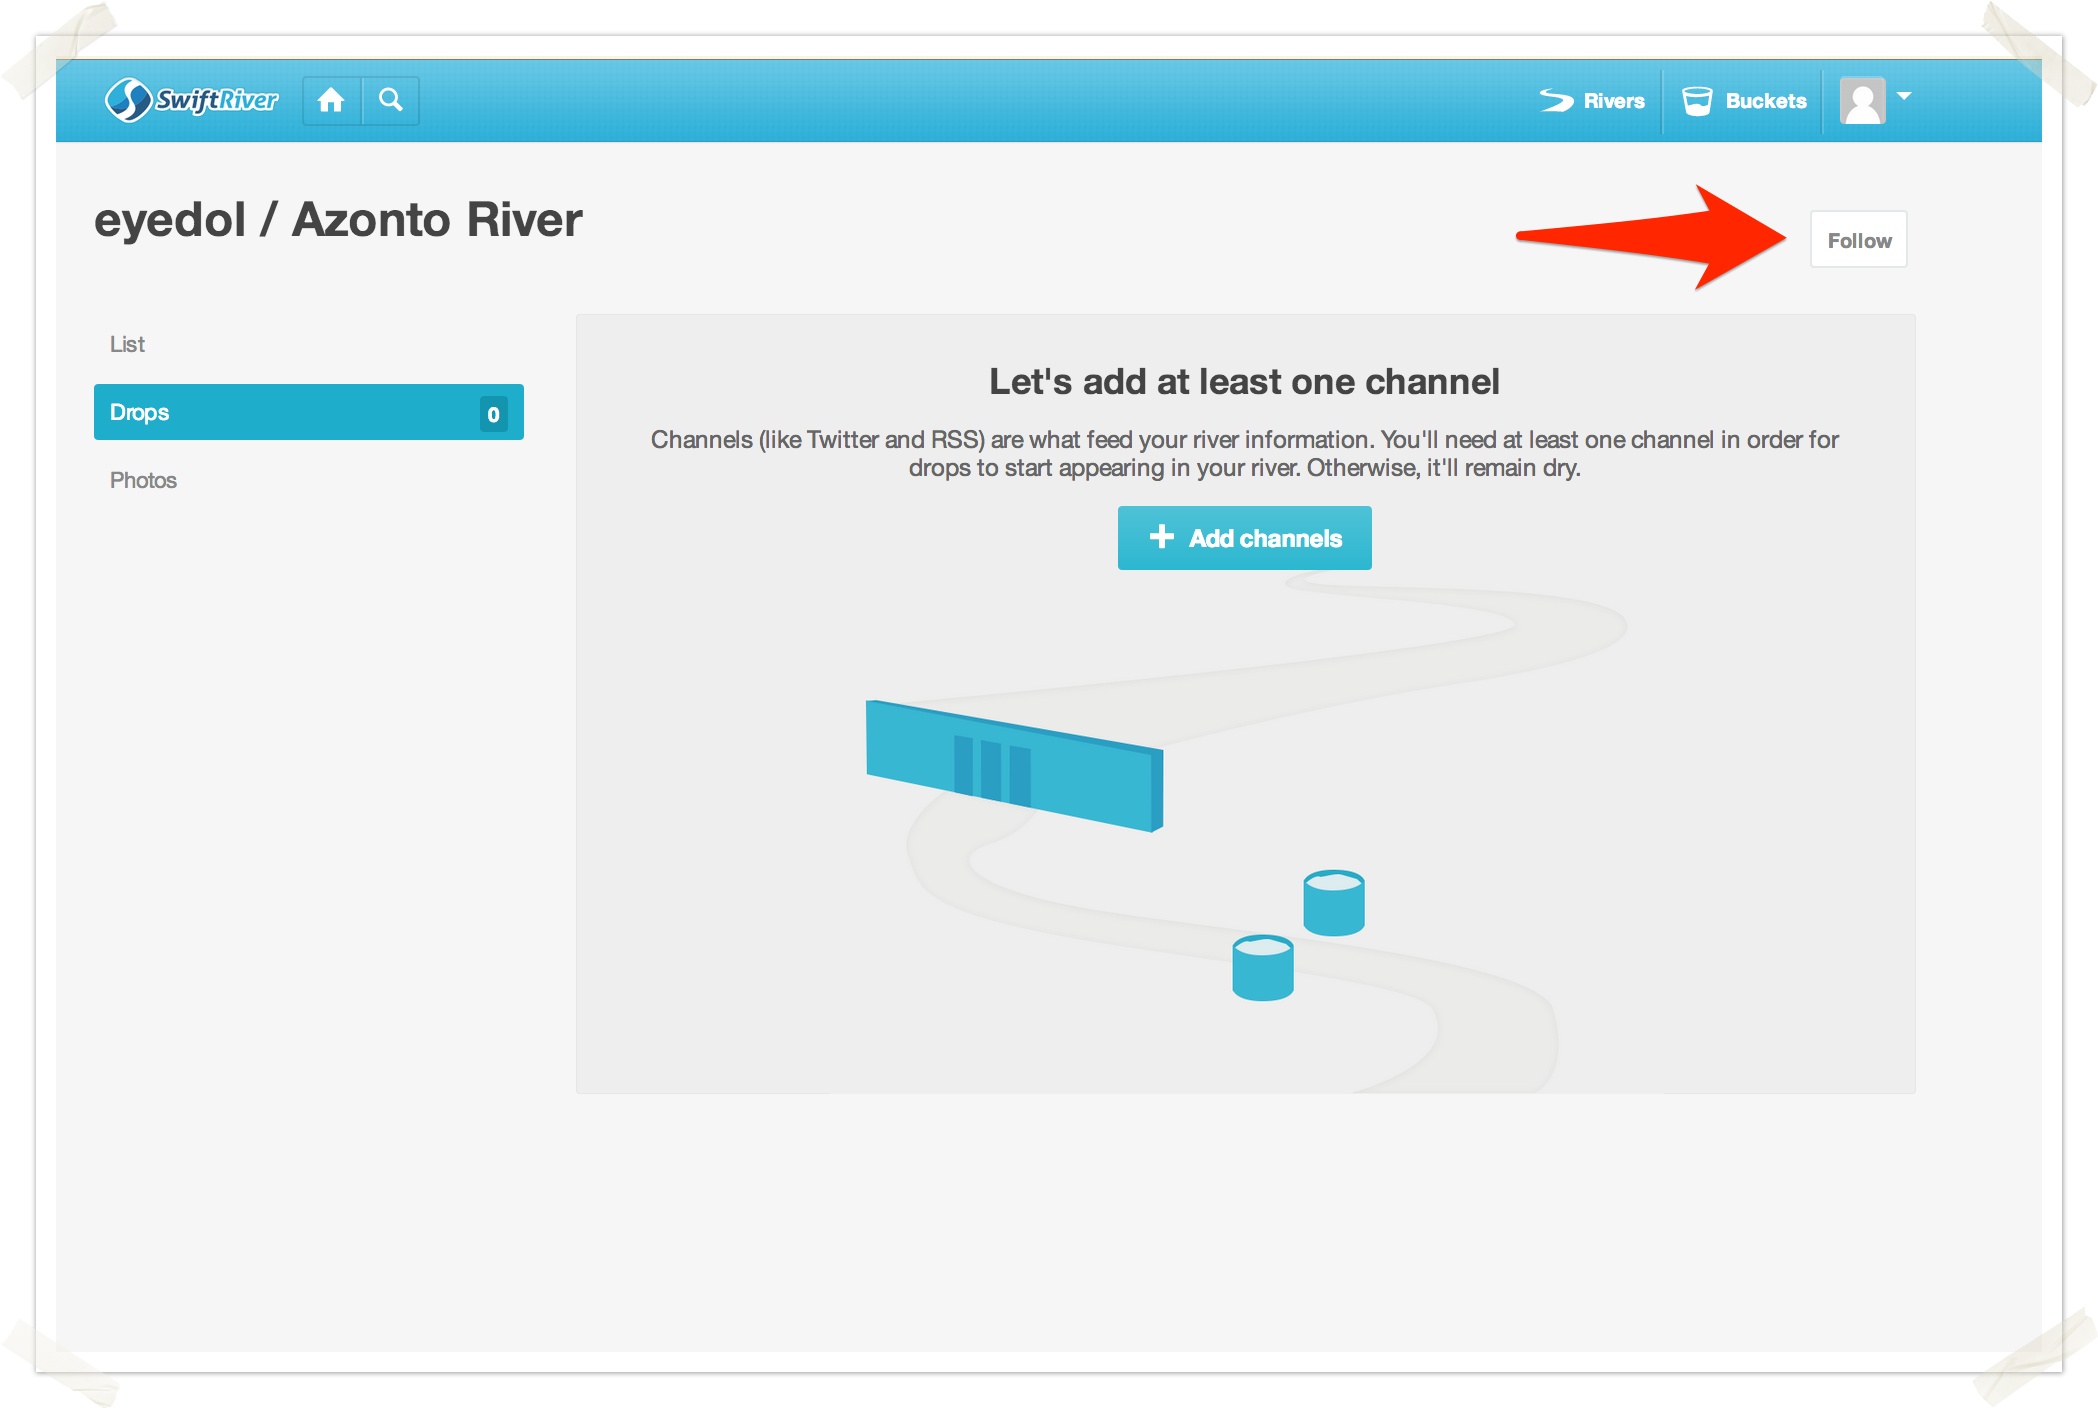Expand the user account dropdown arrow
Viewport: 2098px width, 1408px height.
coord(1904,96)
